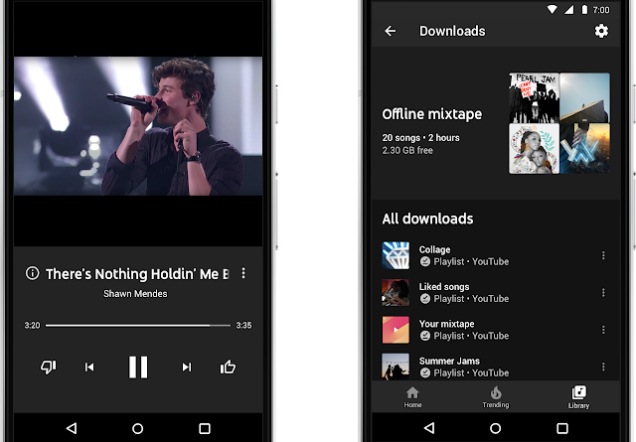Tap the 7:00 clock in status bar

(x=601, y=10)
